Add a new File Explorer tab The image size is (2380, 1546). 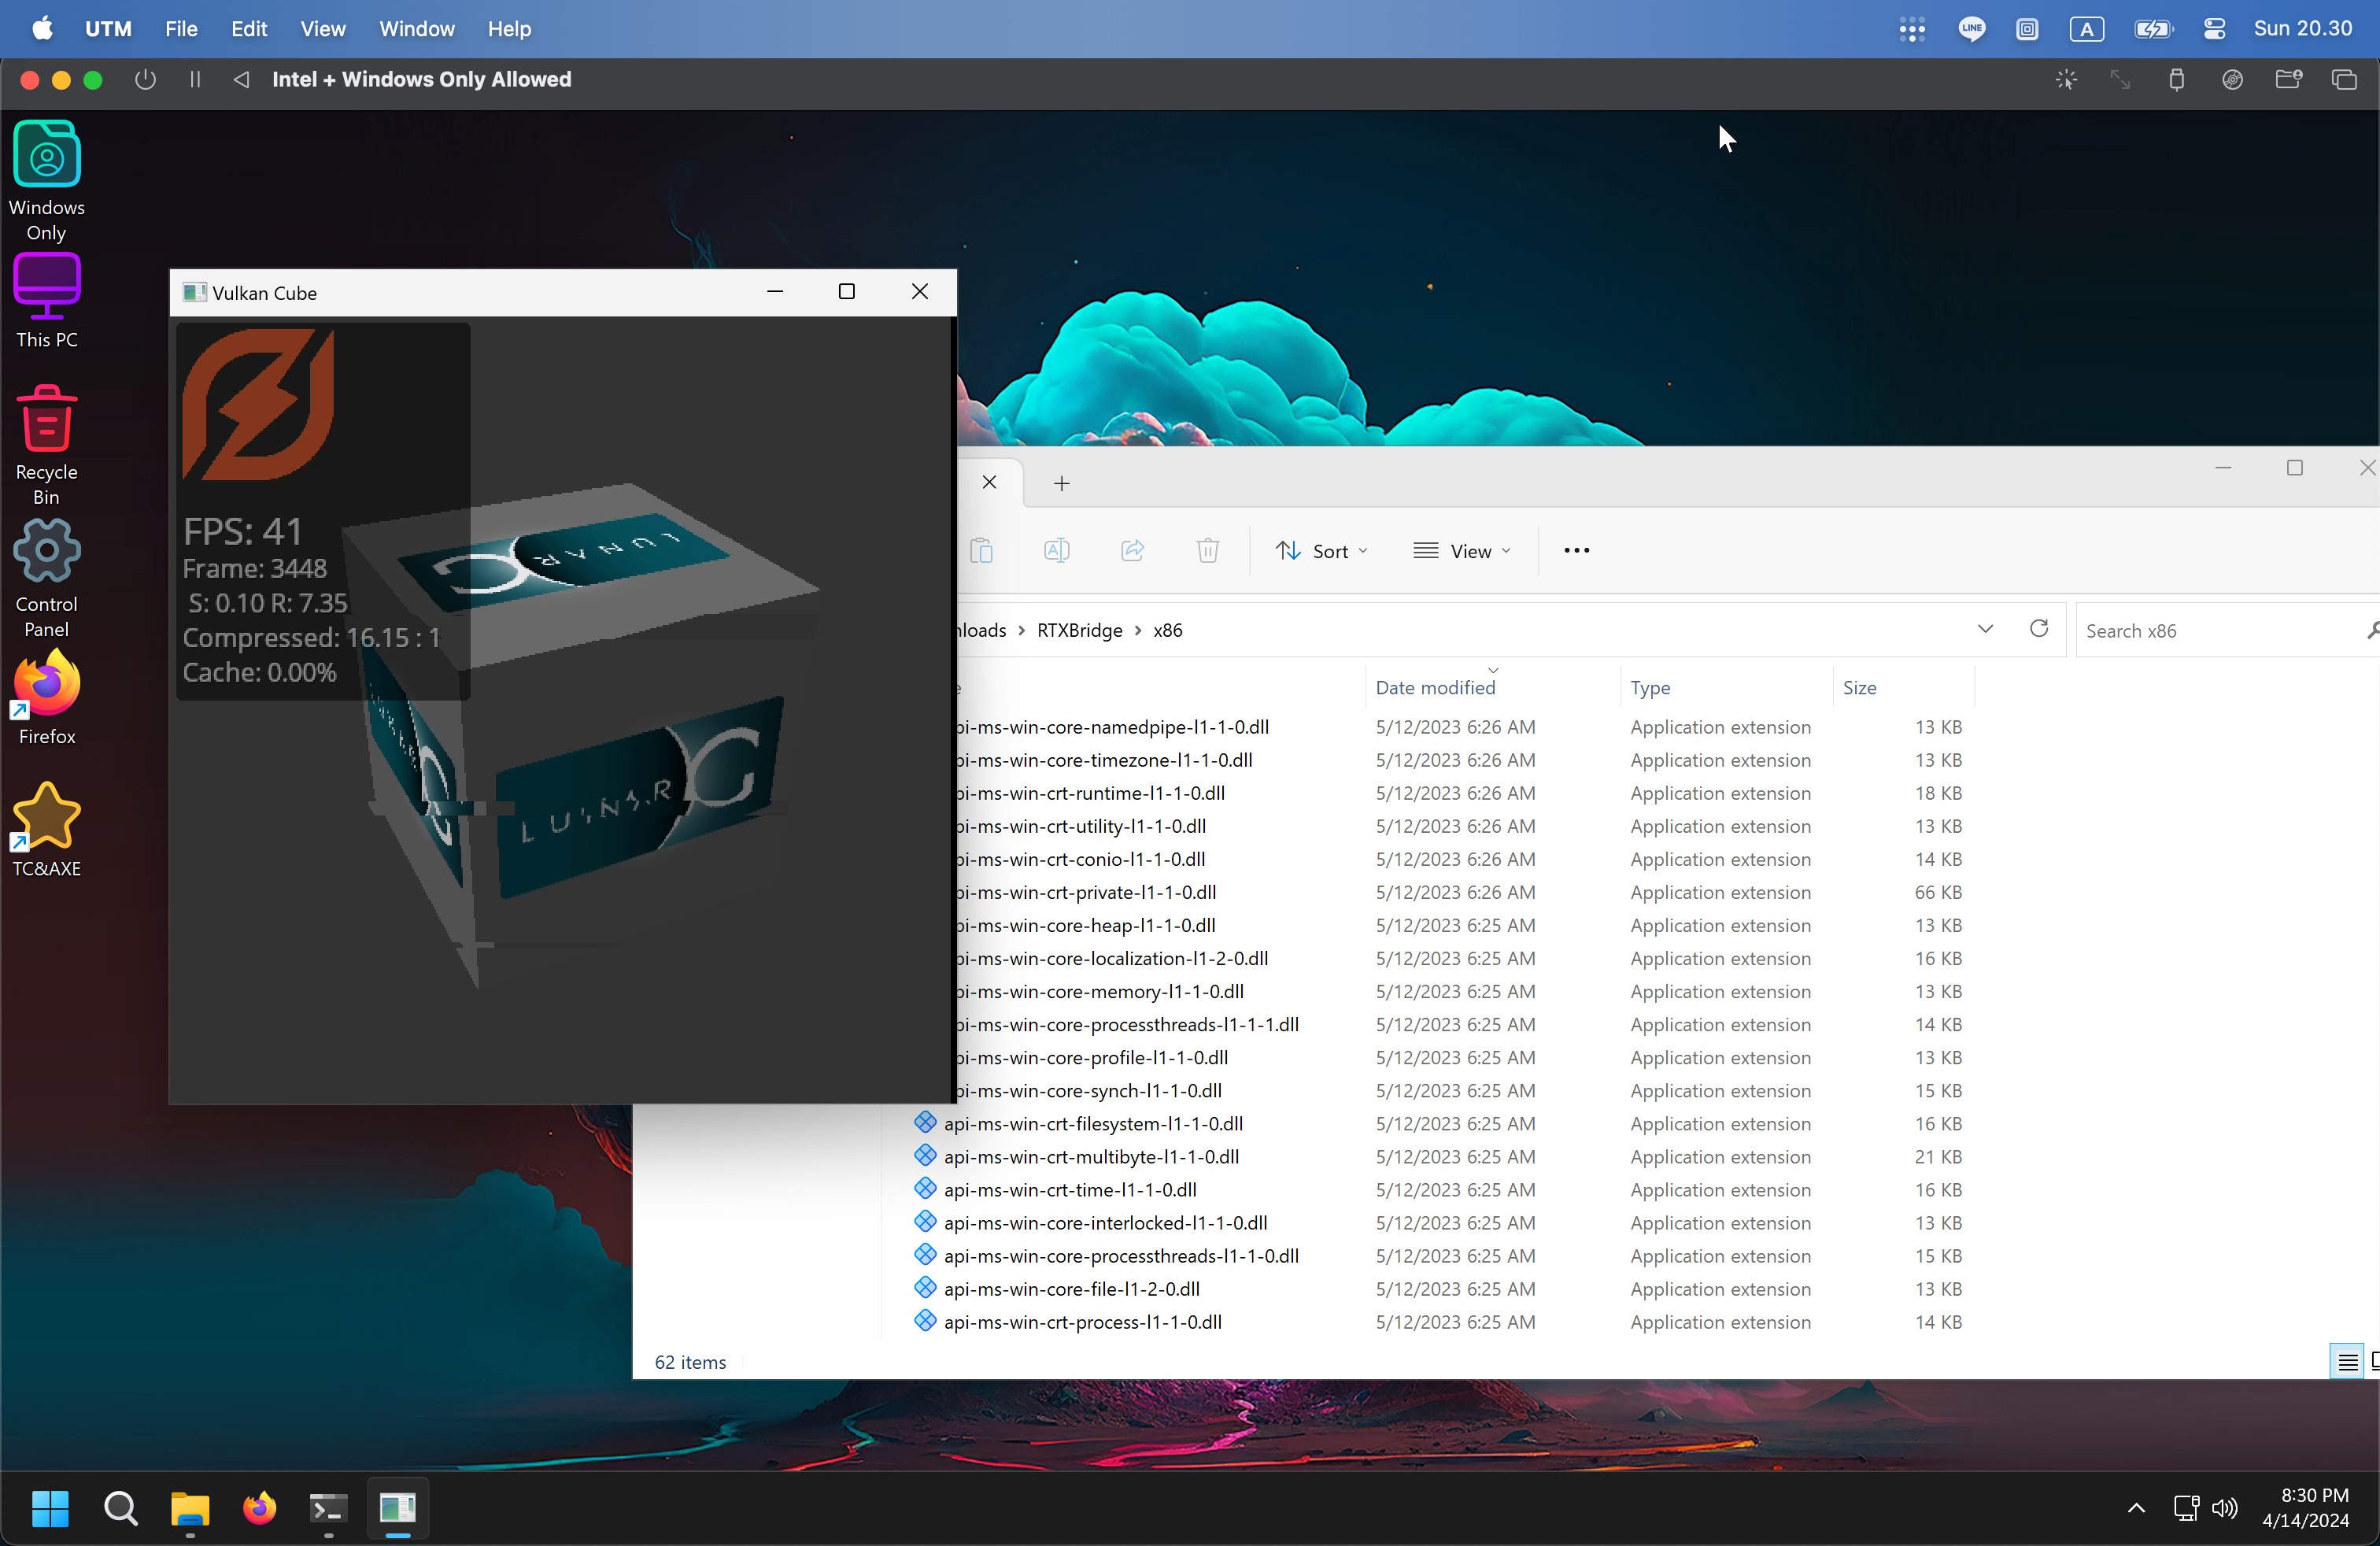pyautogui.click(x=1061, y=484)
